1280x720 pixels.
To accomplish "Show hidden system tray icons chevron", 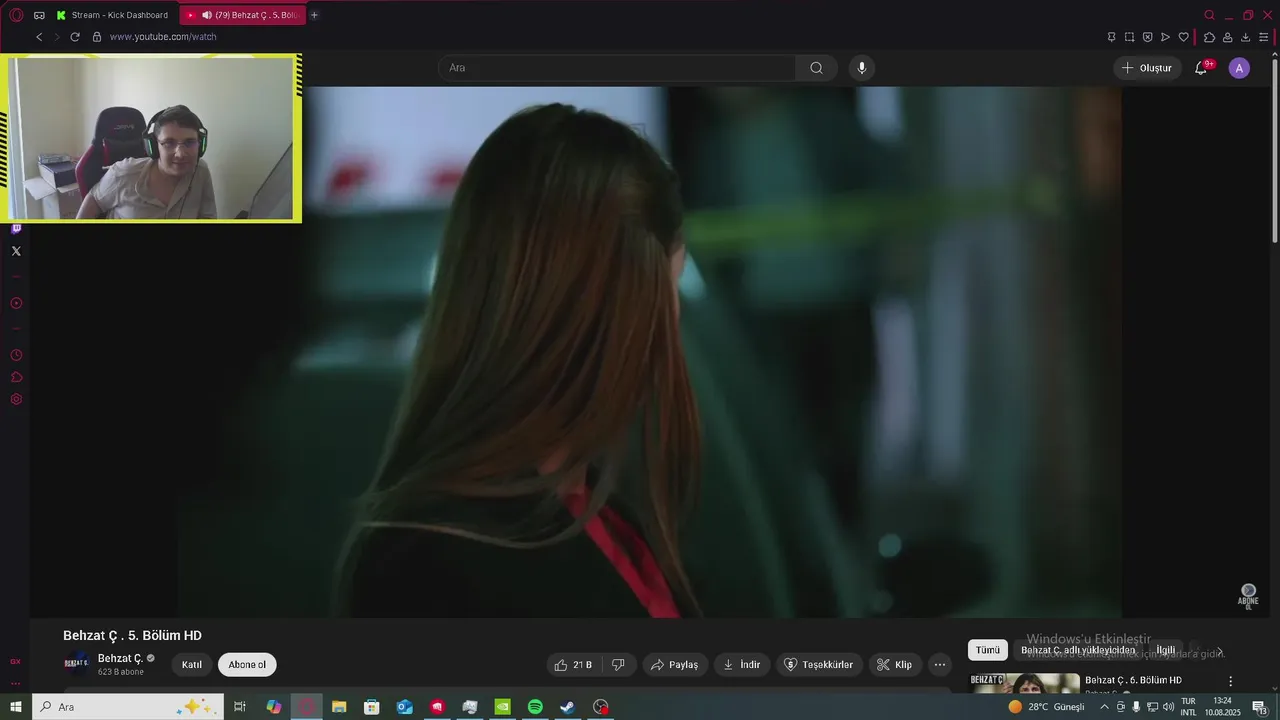I will pyautogui.click(x=1104, y=707).
